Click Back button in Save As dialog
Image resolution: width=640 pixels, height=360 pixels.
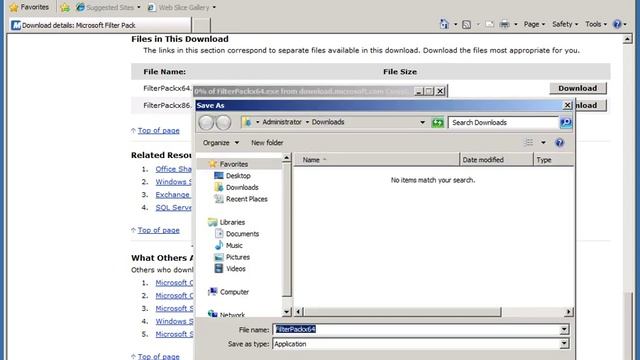[x=206, y=122]
